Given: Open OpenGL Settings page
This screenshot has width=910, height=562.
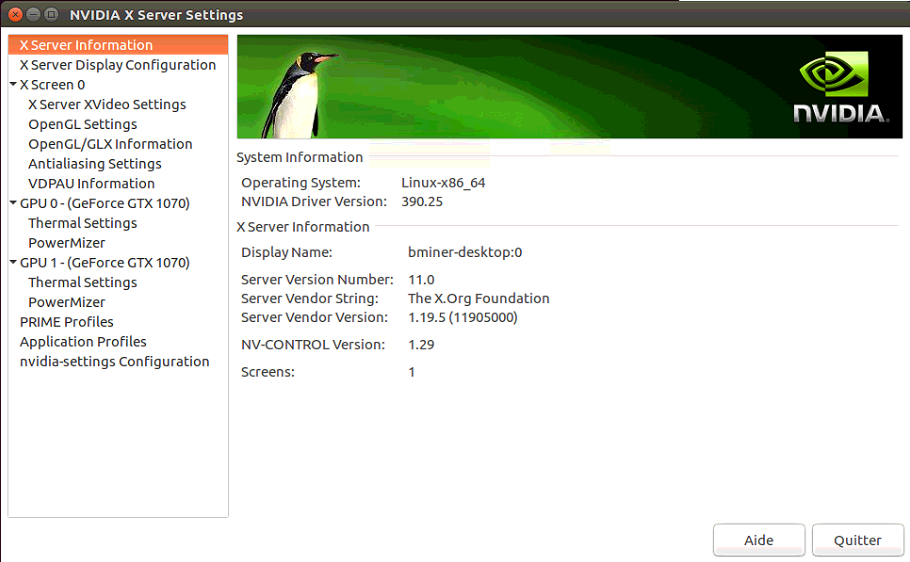Looking at the screenshot, I should point(82,124).
